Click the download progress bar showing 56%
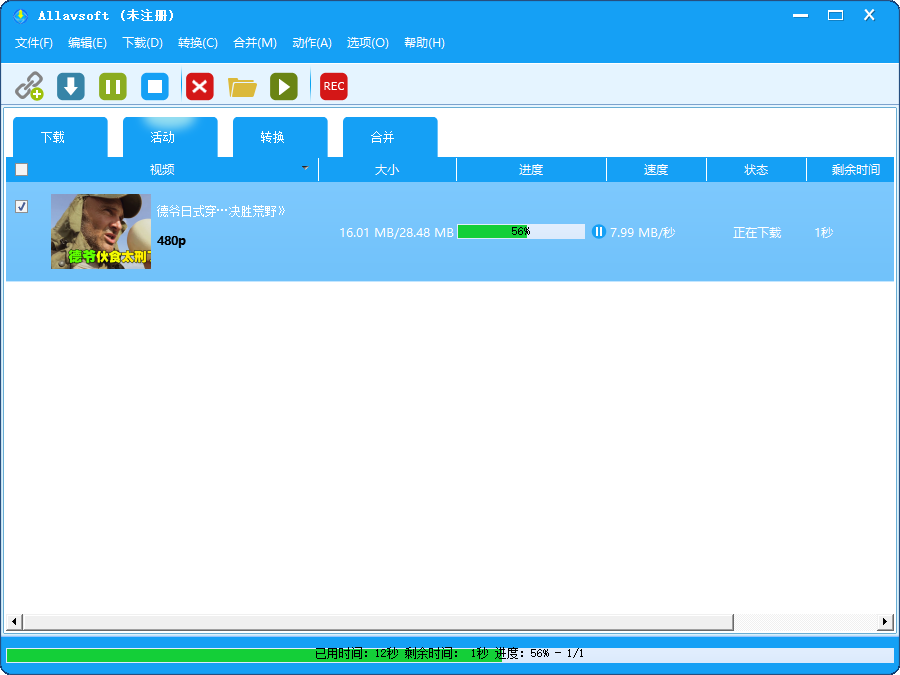This screenshot has width=900, height=675. point(520,231)
